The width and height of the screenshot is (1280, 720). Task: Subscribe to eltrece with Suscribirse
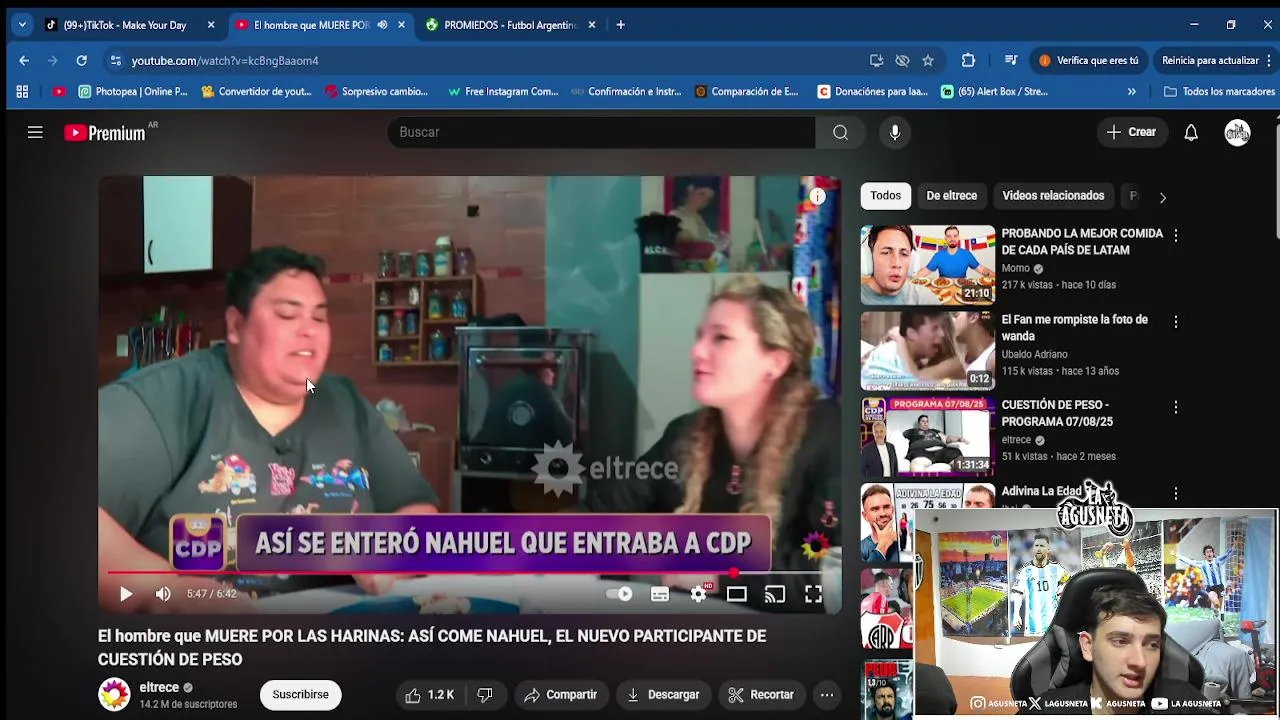point(300,695)
